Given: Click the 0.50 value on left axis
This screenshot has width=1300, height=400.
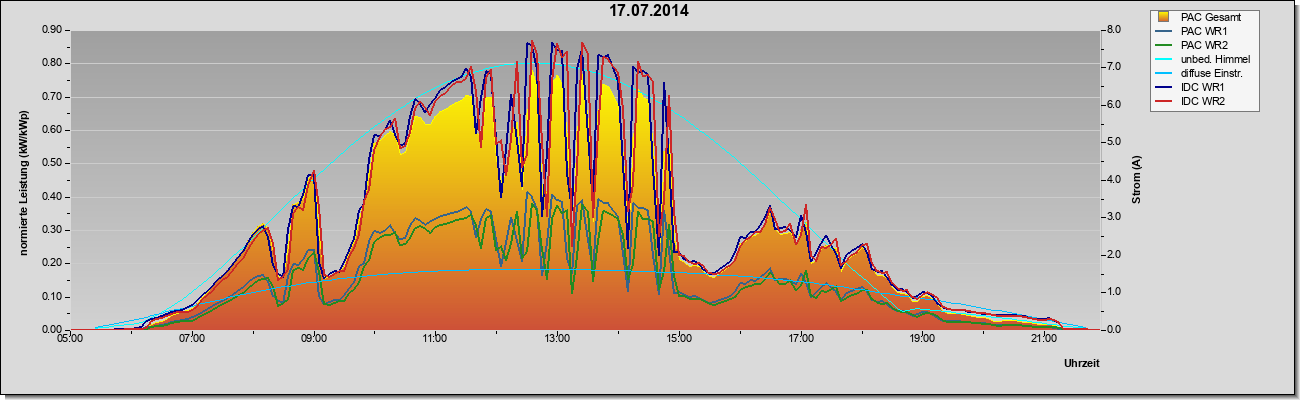Looking at the screenshot, I should (x=52, y=163).
